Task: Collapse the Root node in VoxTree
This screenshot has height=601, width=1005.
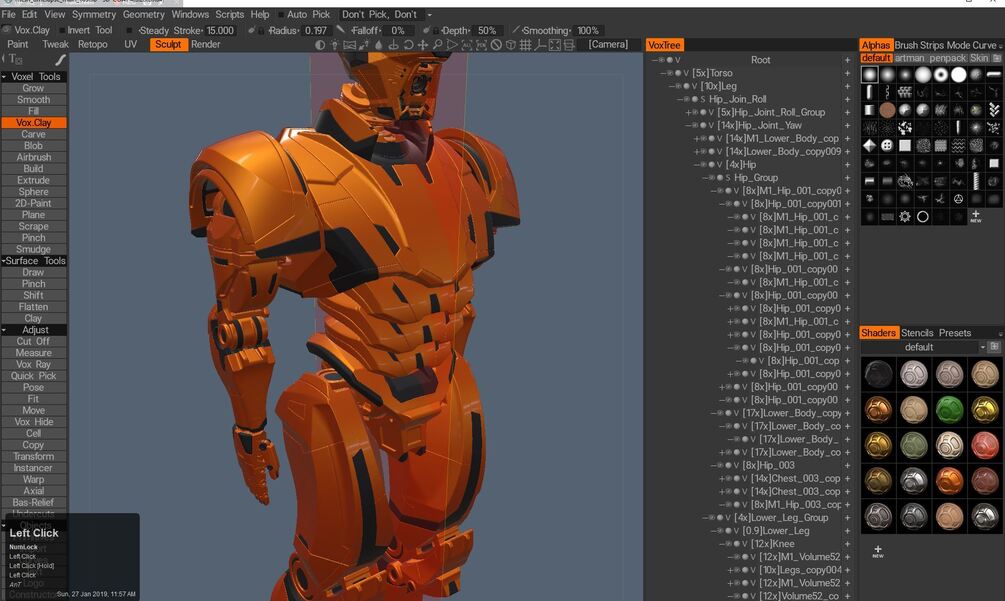Action: coord(654,60)
